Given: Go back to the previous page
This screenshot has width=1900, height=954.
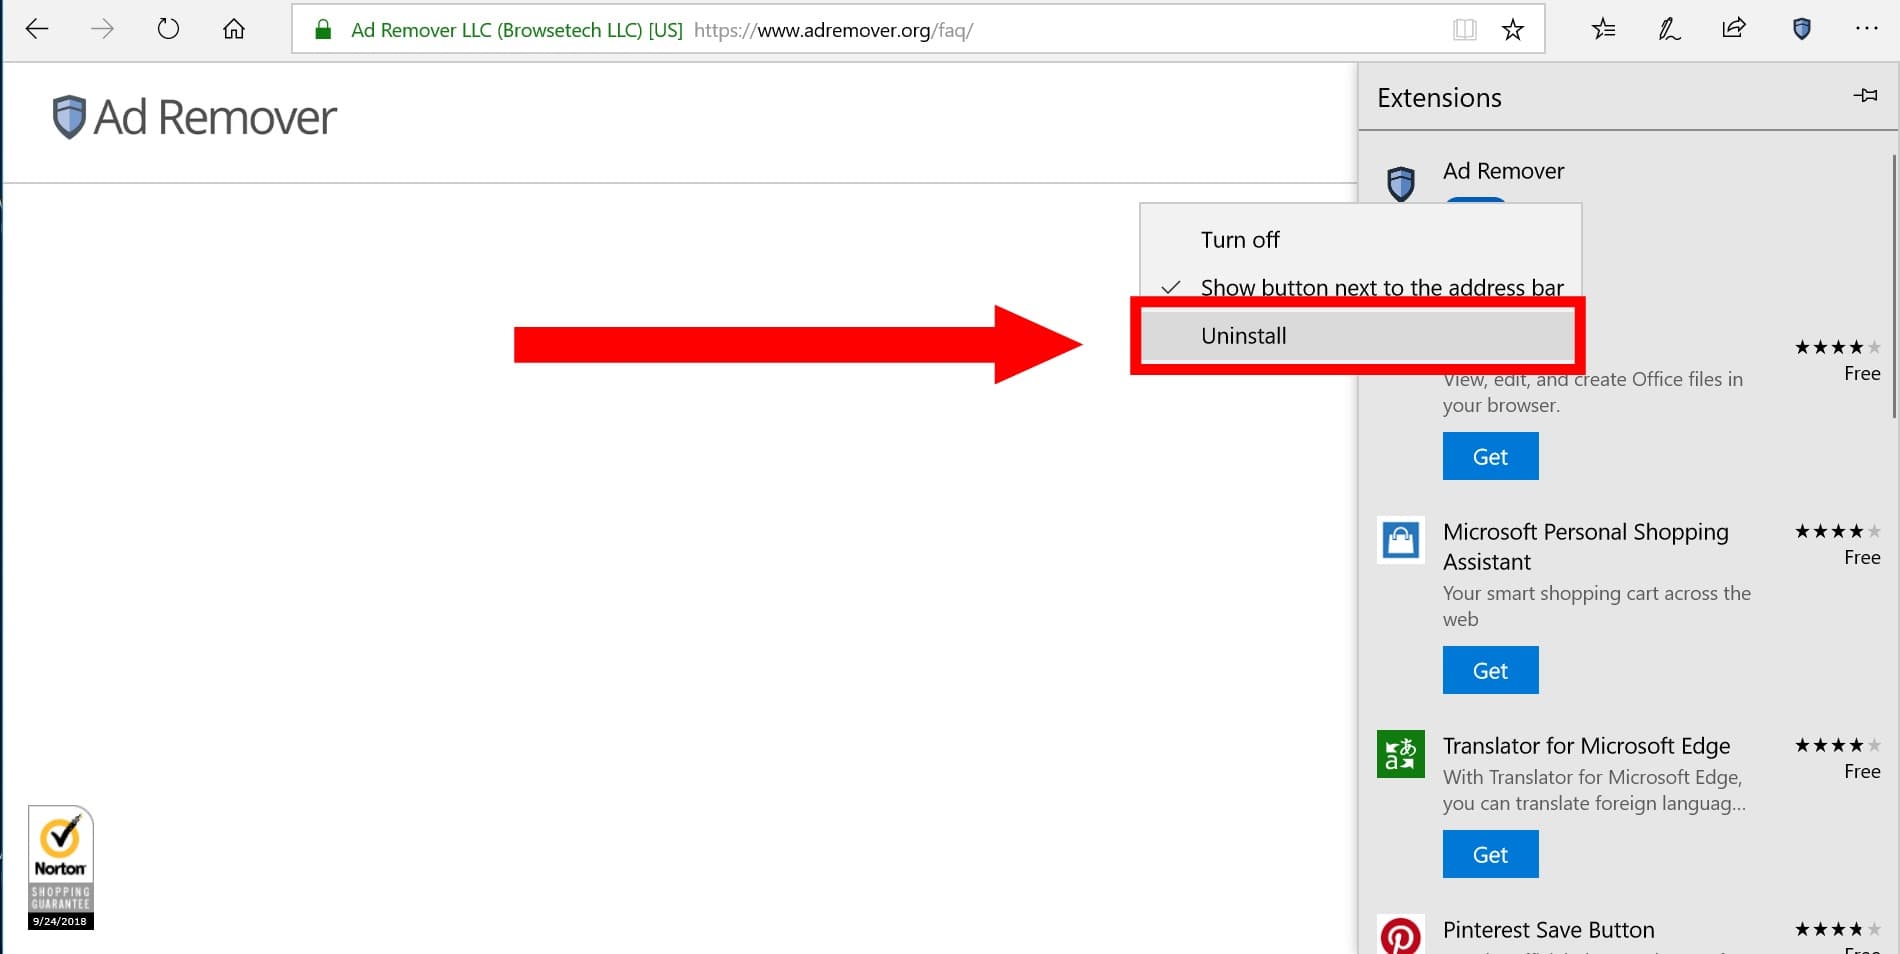Looking at the screenshot, I should pos(37,29).
